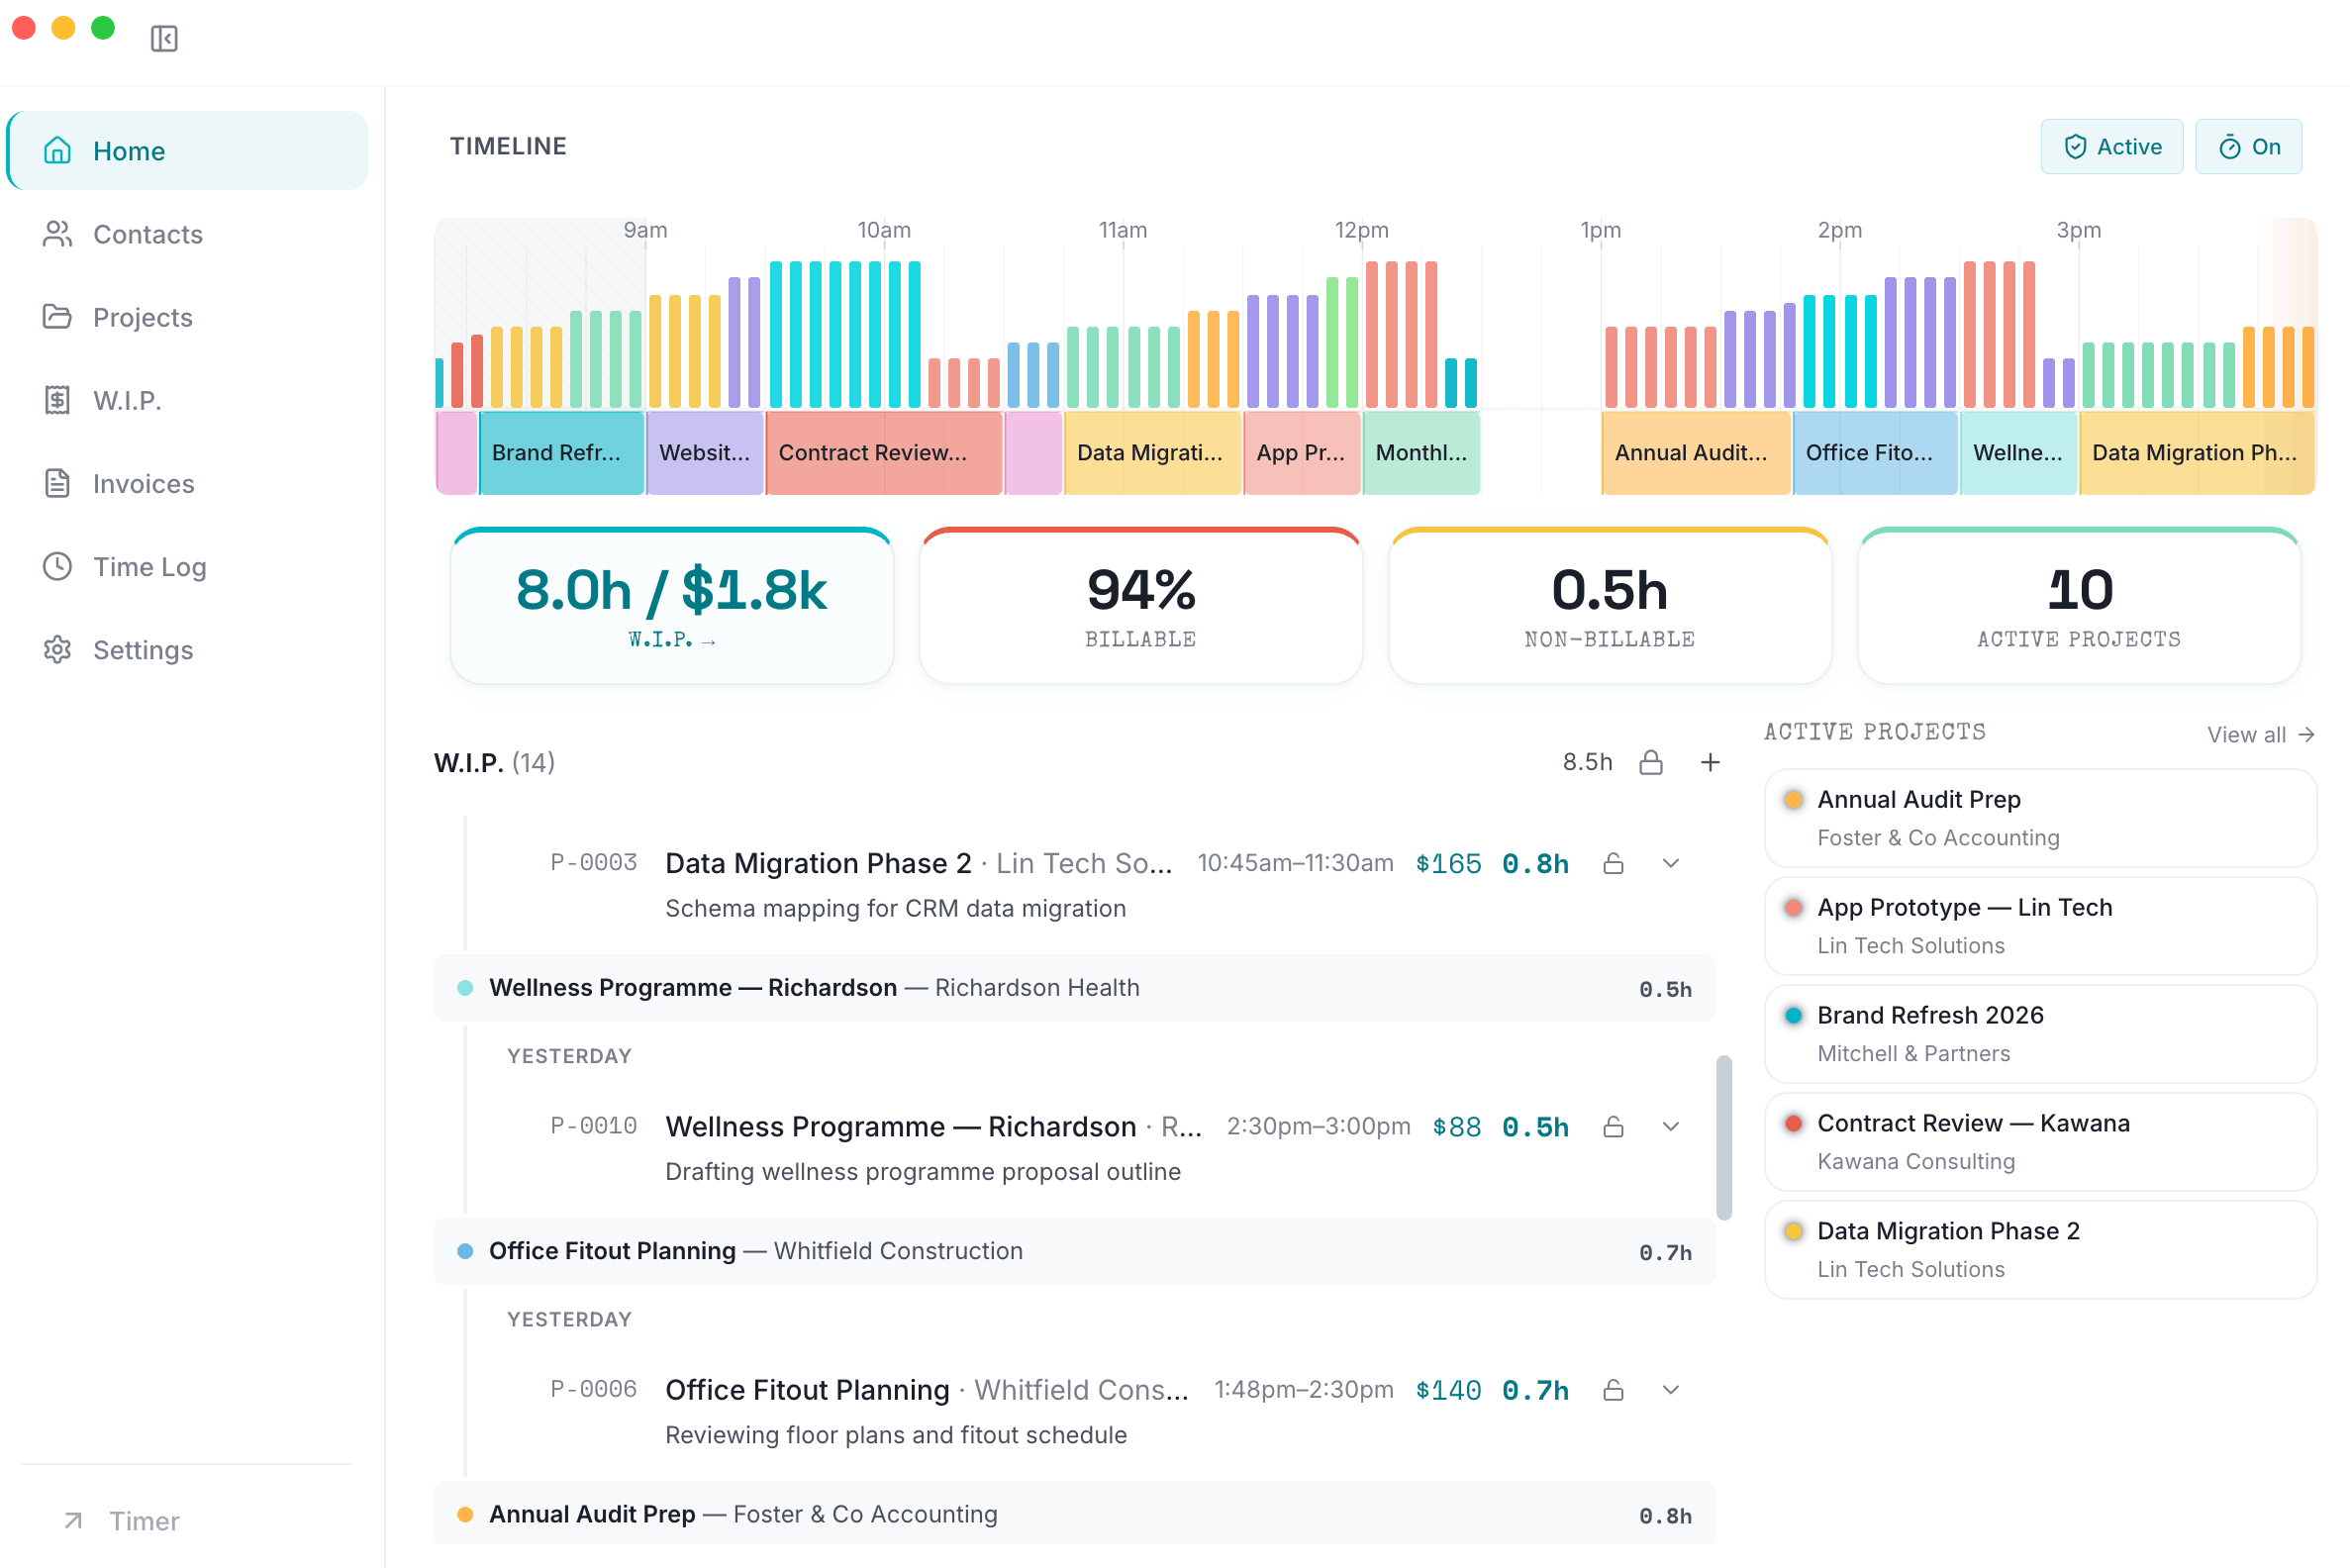
Task: Select App Pr... timeline block
Action: [x=1301, y=453]
